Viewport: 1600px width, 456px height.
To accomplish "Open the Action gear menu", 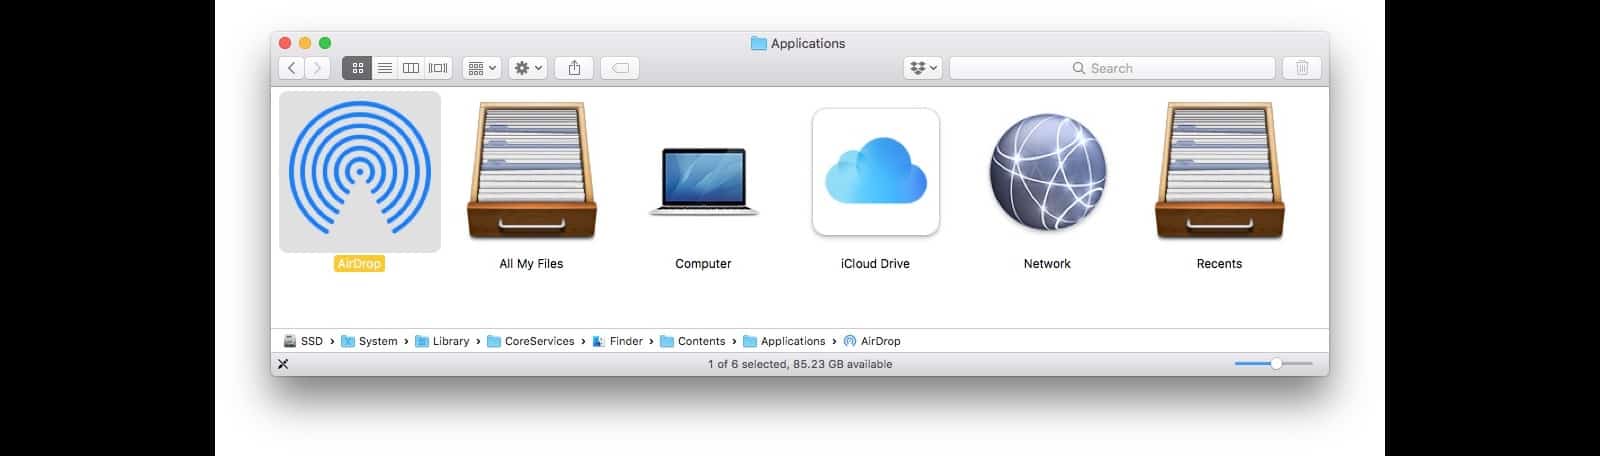I will tap(527, 68).
